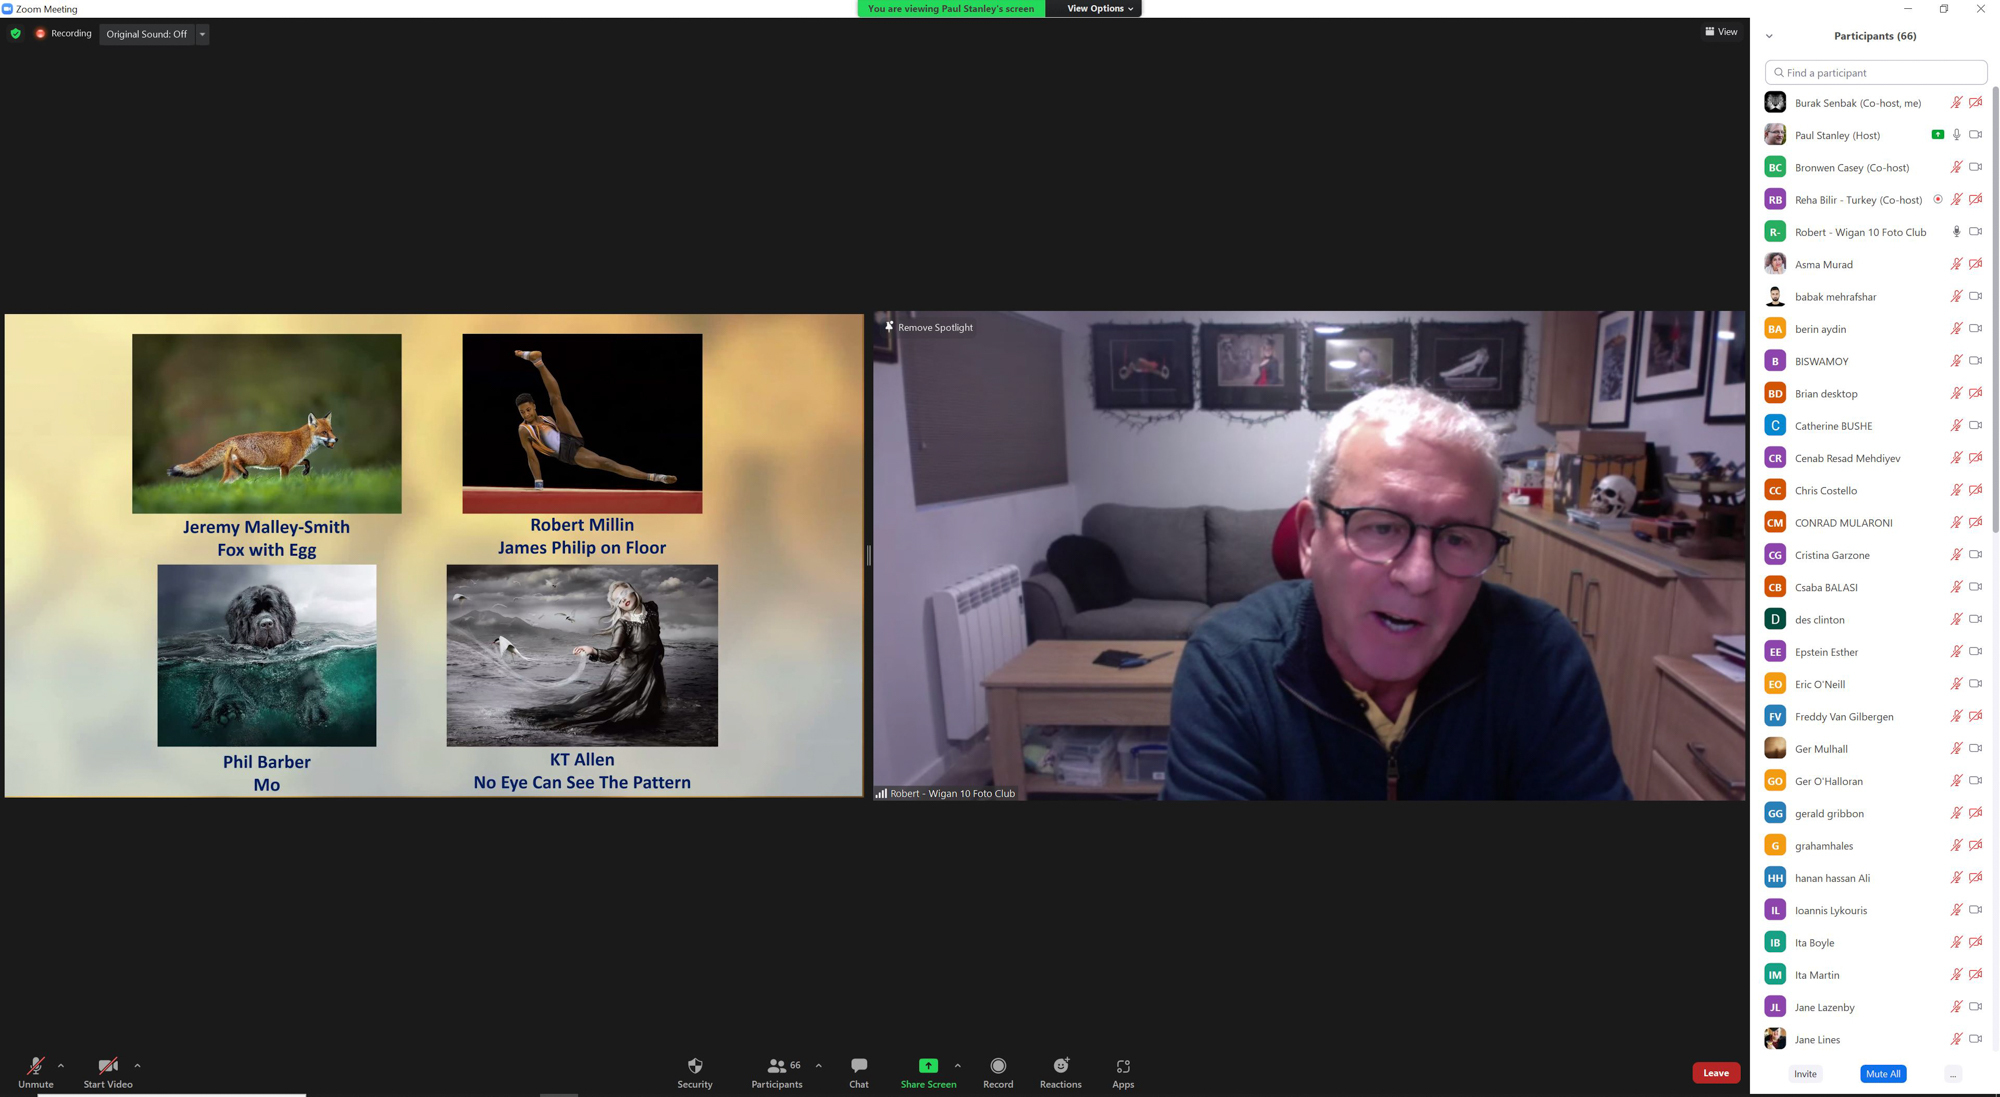Click Remove Spotlight on Robert's video
This screenshot has width=2000, height=1097.
coord(935,327)
